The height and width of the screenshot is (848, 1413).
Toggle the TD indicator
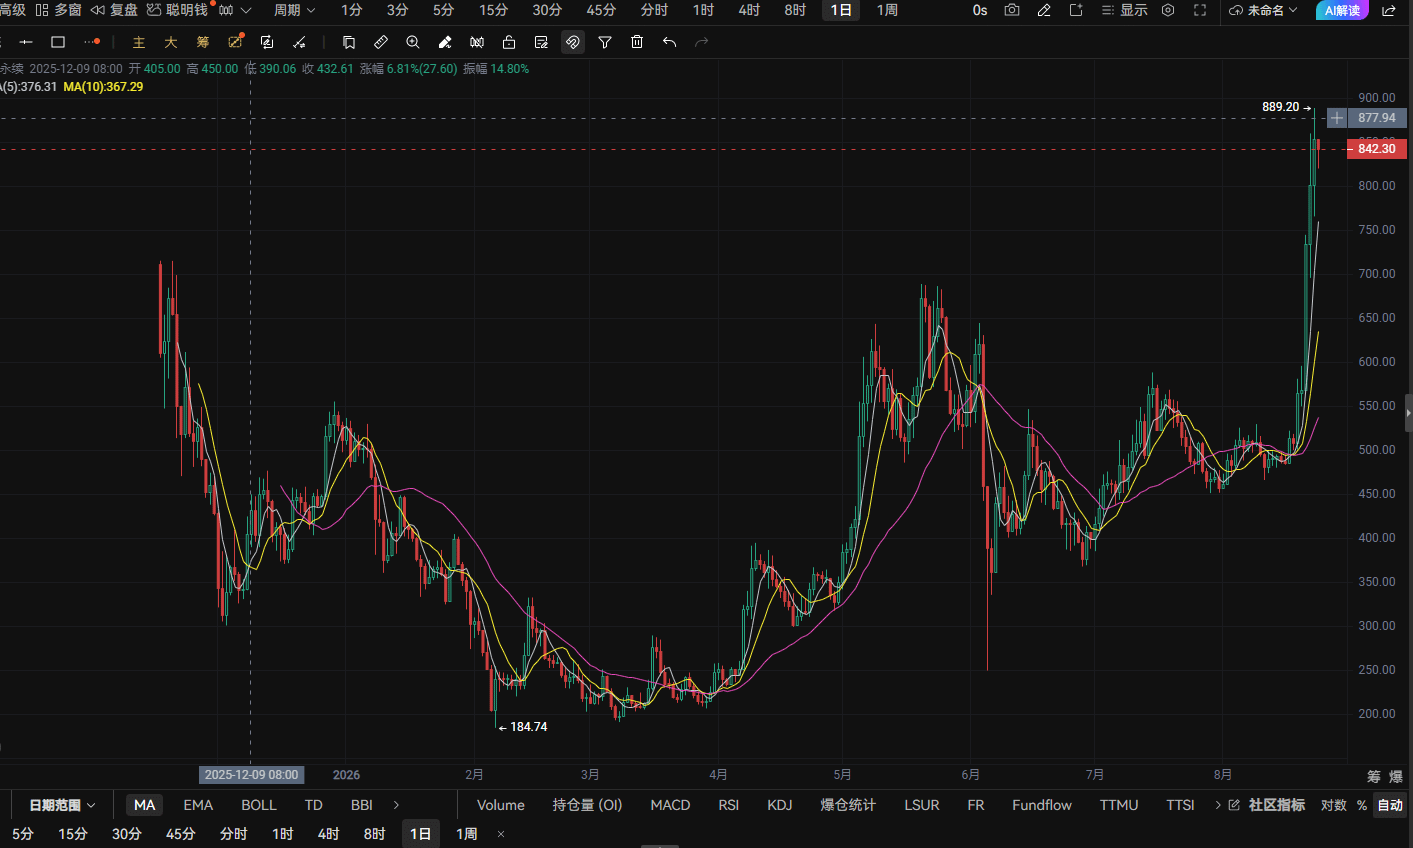pyautogui.click(x=314, y=805)
